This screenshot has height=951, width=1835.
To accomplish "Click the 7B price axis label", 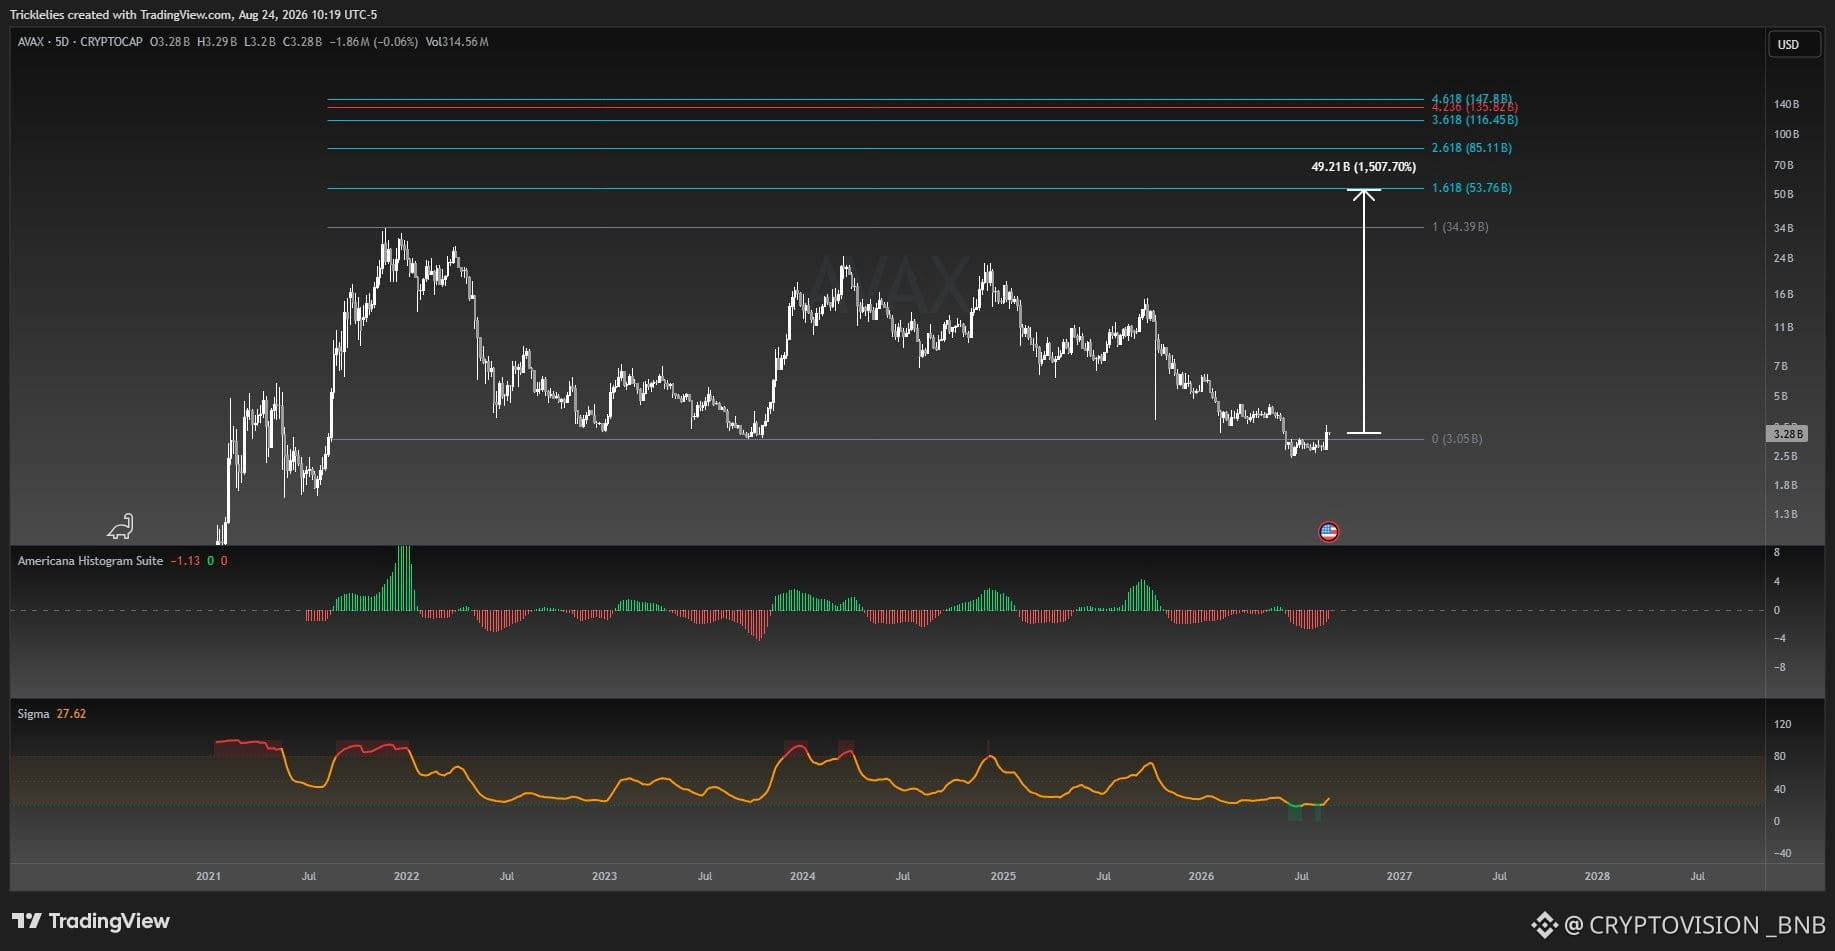I will (x=1780, y=367).
